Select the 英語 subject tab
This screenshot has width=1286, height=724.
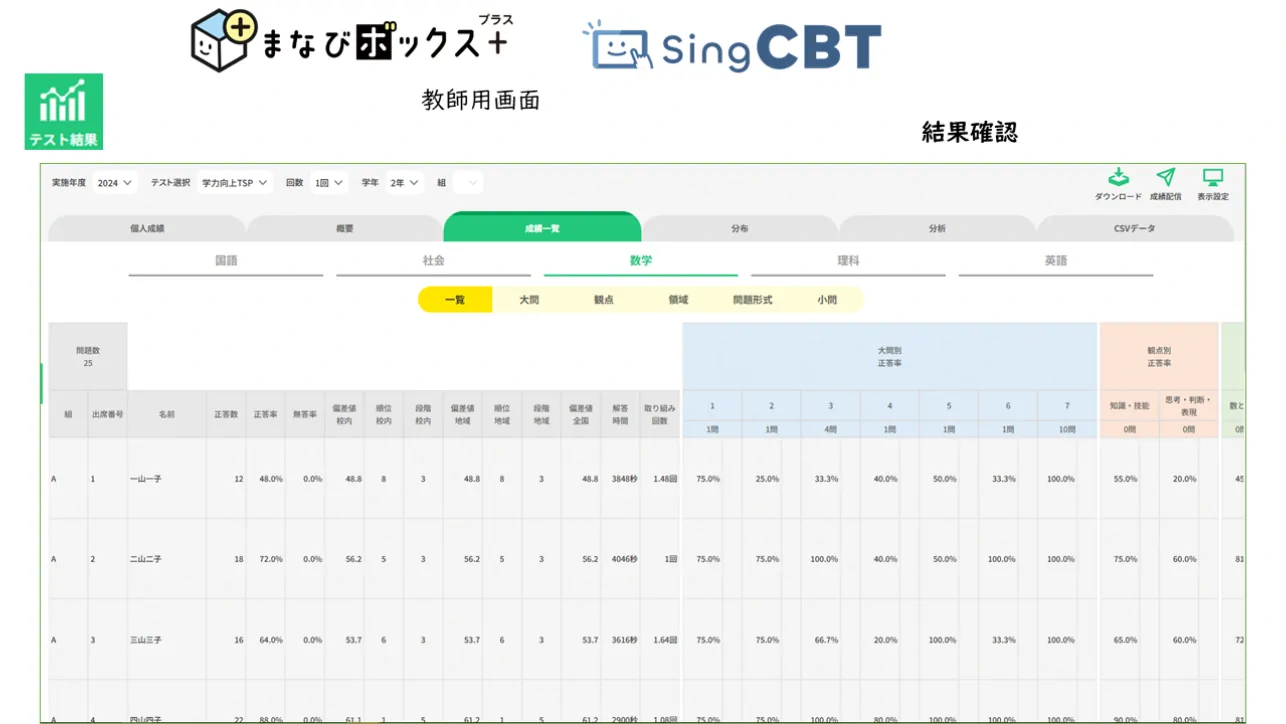click(x=1055, y=261)
